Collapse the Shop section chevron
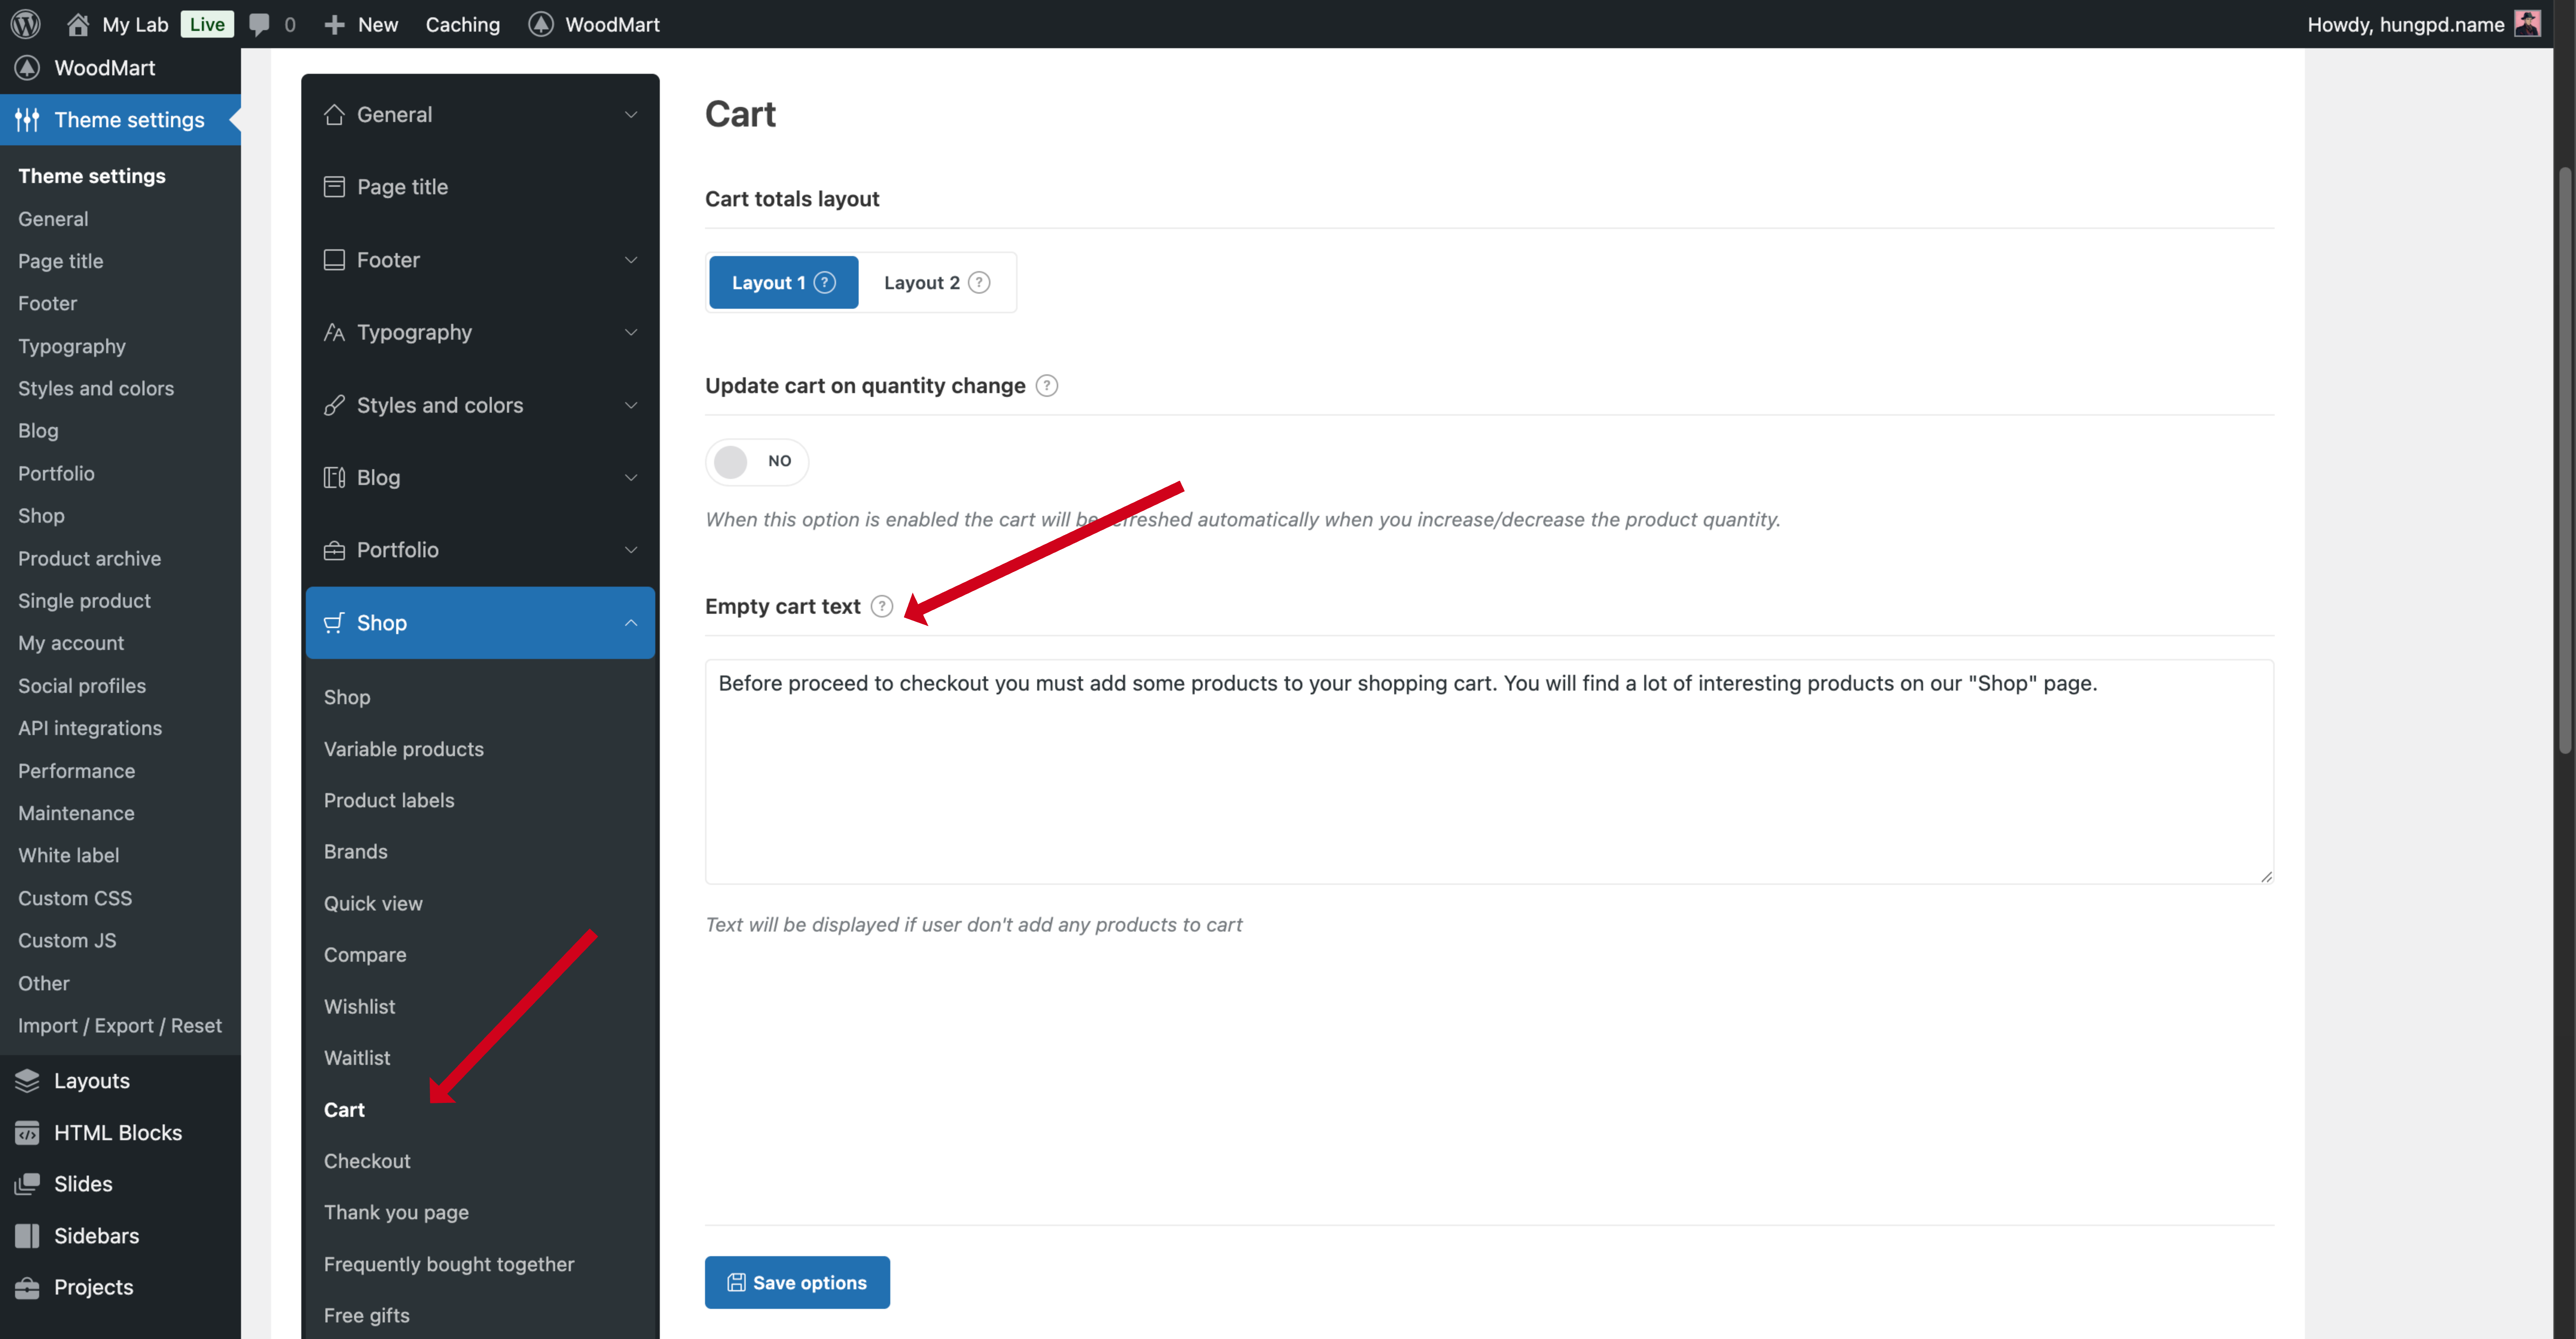 pos(631,623)
